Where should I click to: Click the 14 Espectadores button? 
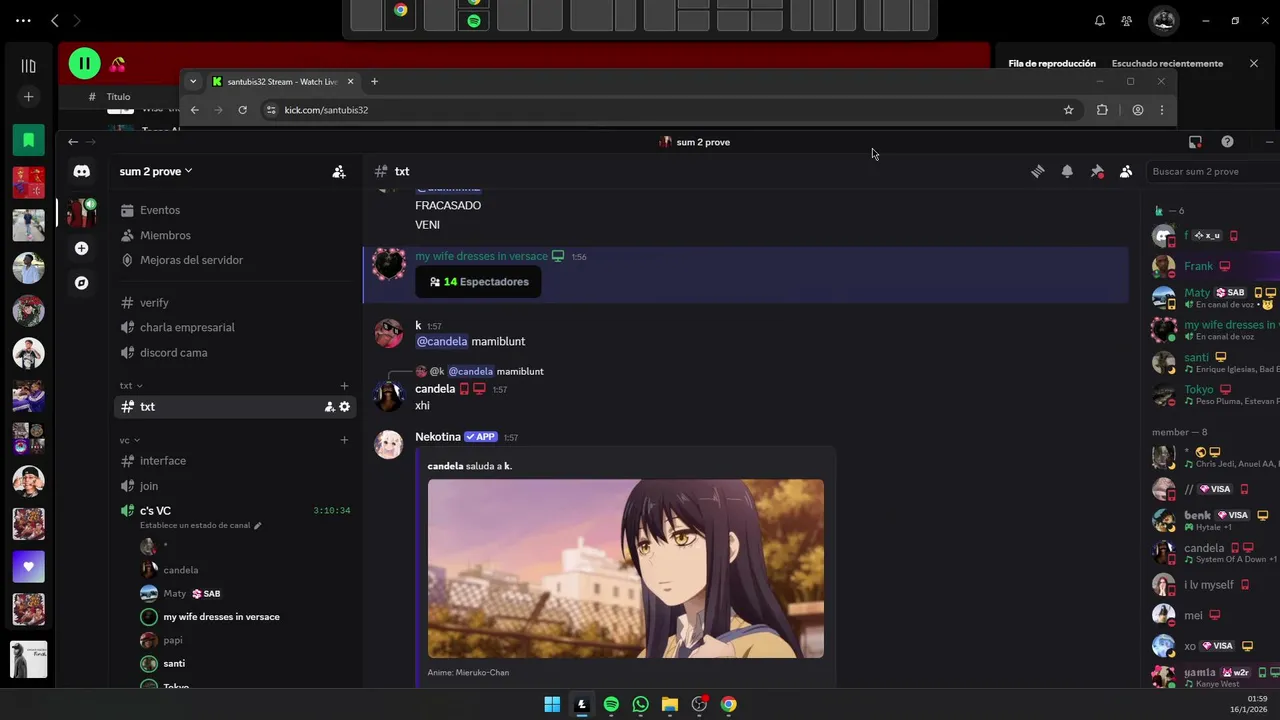coord(479,282)
